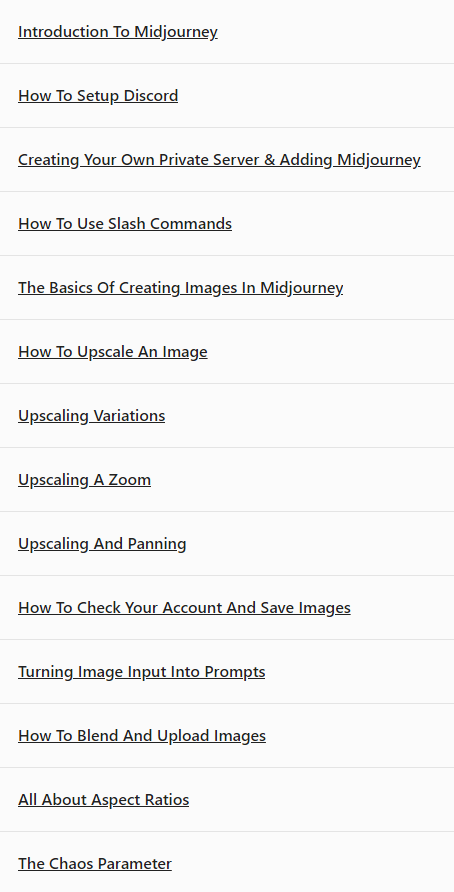Open All About Aspect Ratios lesson
Image resolution: width=454 pixels, height=892 pixels.
click(104, 800)
